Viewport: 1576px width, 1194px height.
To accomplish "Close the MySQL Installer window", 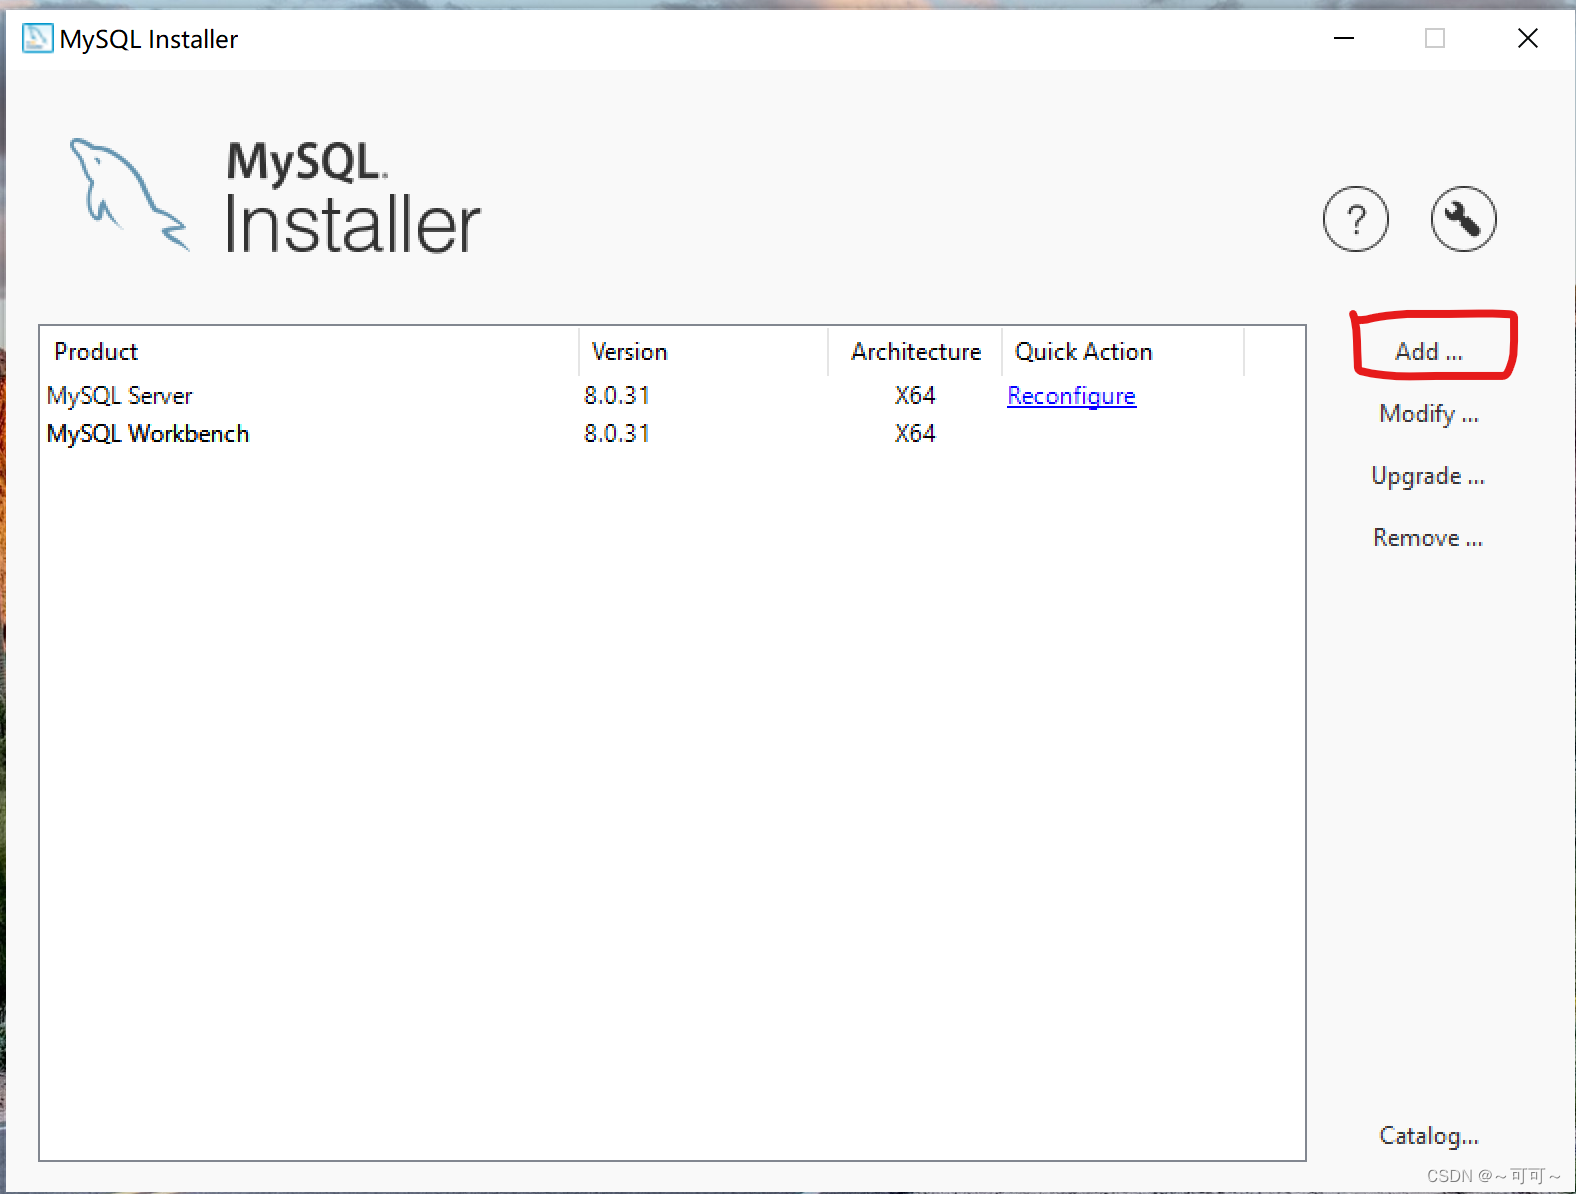I will tap(1528, 39).
